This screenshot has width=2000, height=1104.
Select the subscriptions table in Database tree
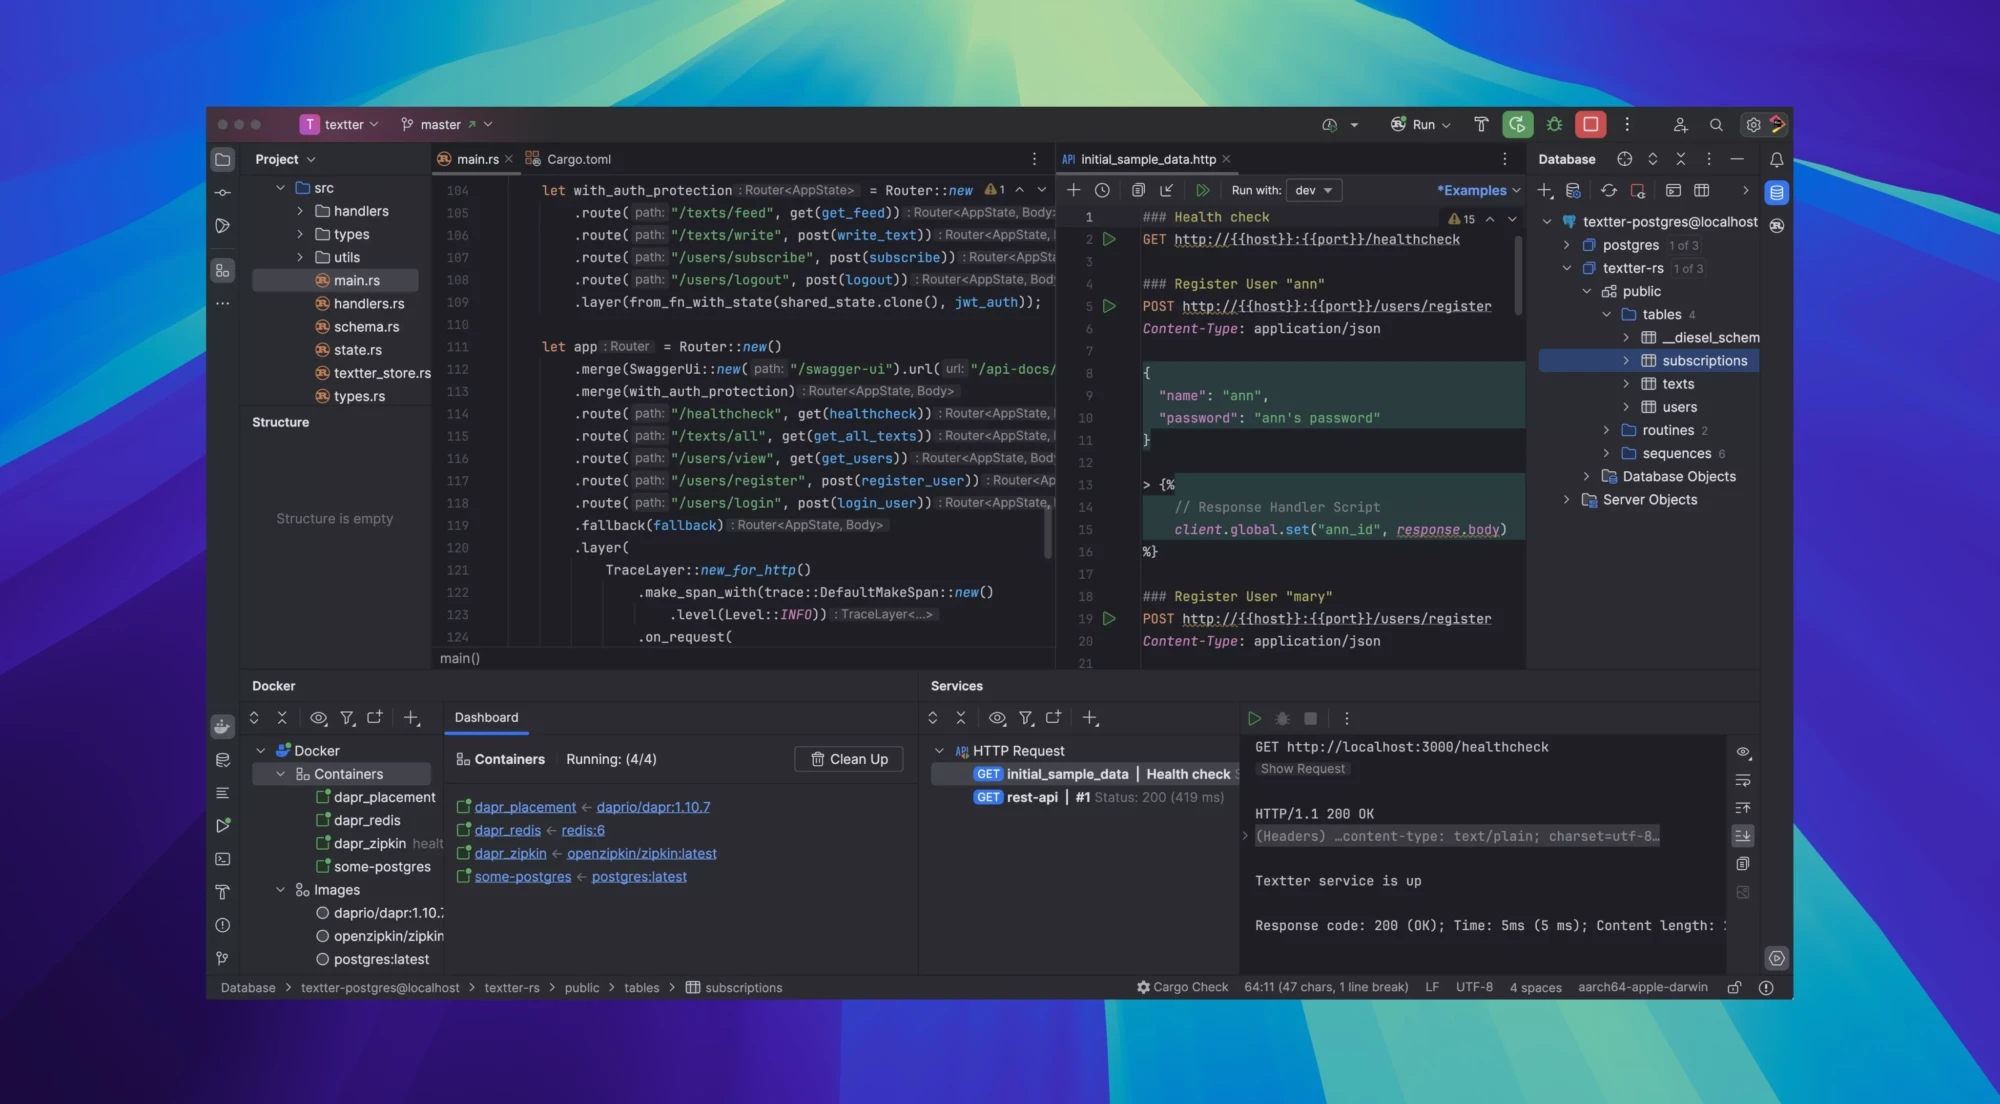(x=1704, y=361)
